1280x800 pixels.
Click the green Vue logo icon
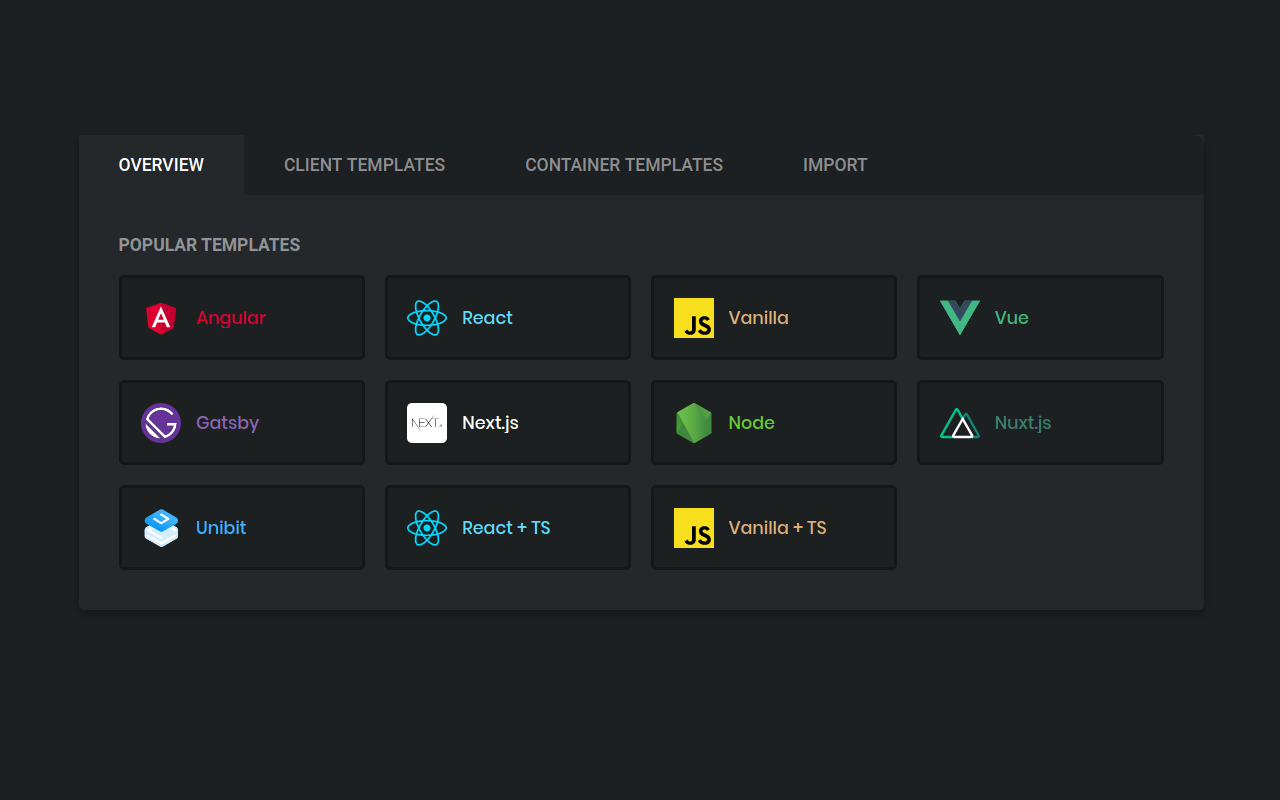[x=960, y=318]
